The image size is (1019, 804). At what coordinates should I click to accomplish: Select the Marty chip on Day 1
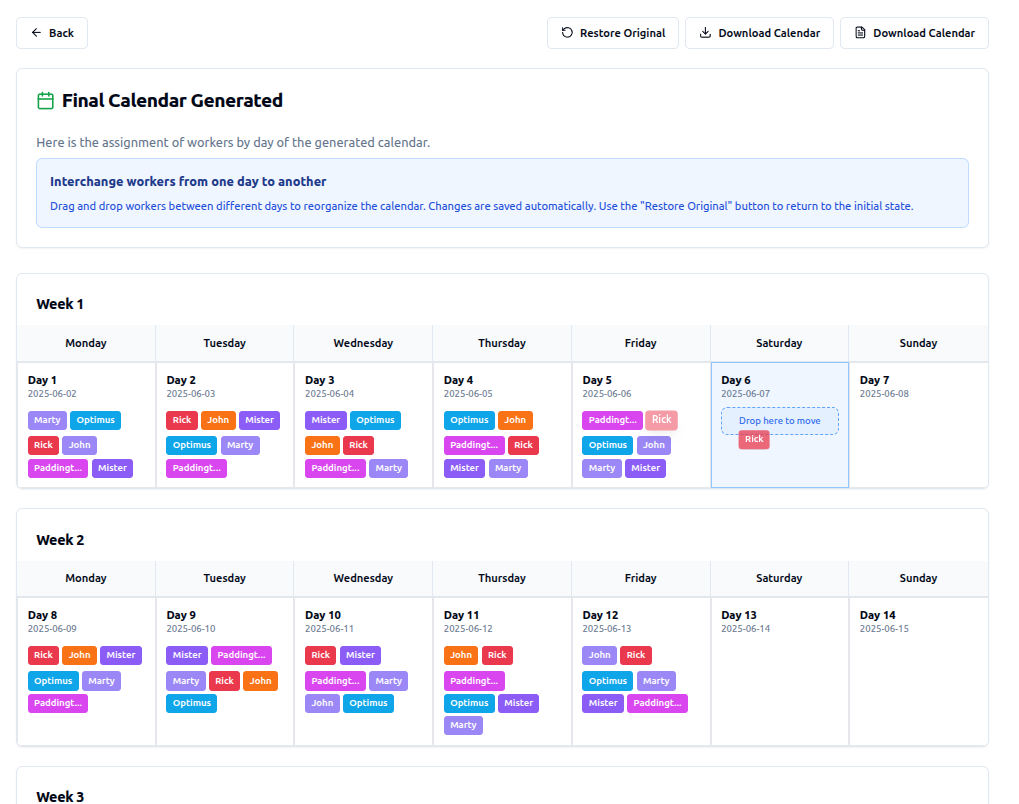click(47, 420)
